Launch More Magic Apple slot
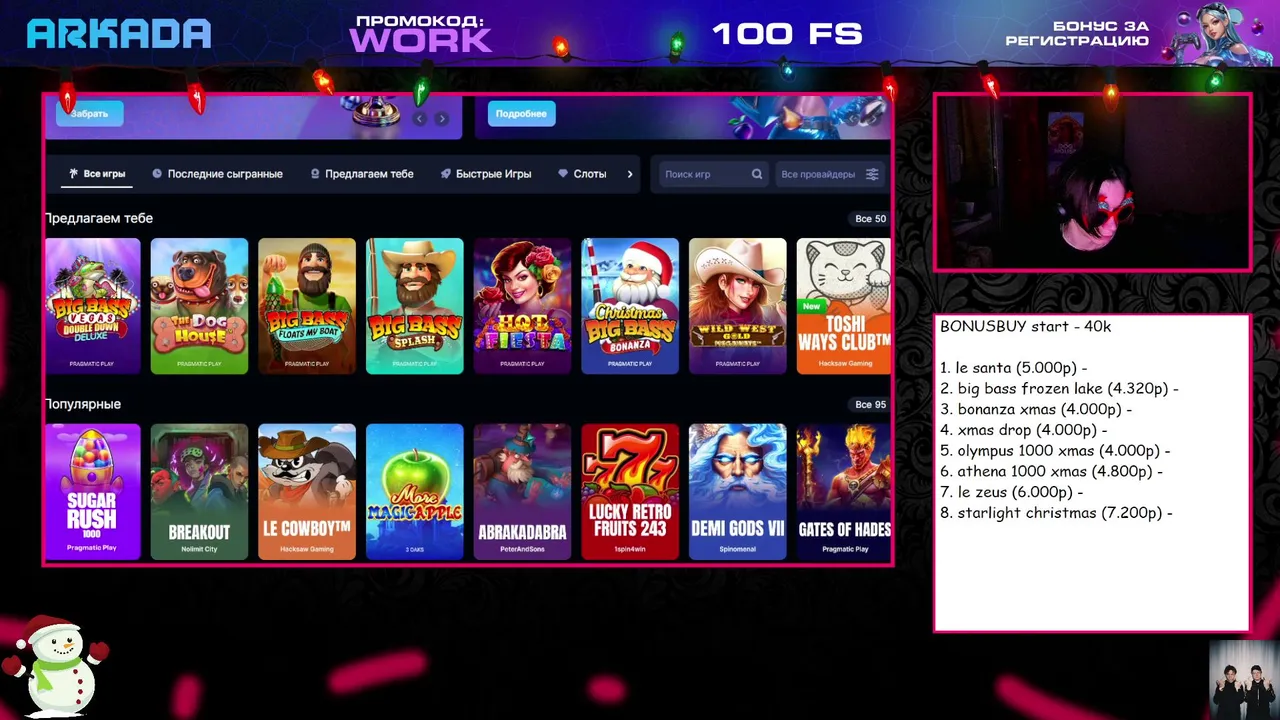The width and height of the screenshot is (1280, 720). click(415, 492)
